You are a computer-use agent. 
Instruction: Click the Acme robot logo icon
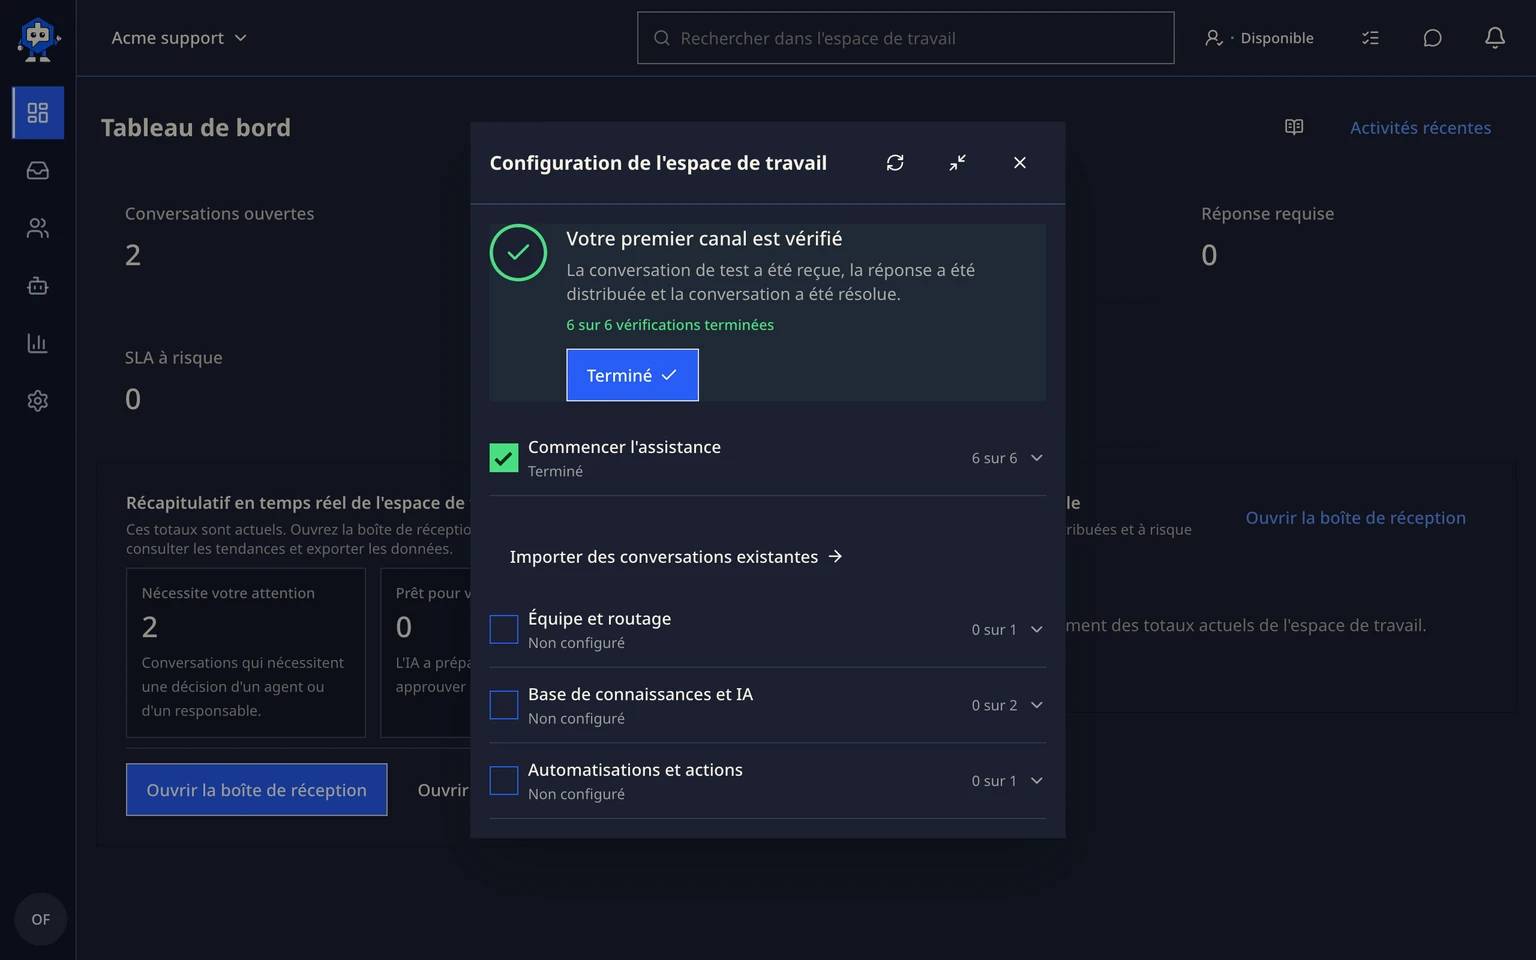(38, 38)
